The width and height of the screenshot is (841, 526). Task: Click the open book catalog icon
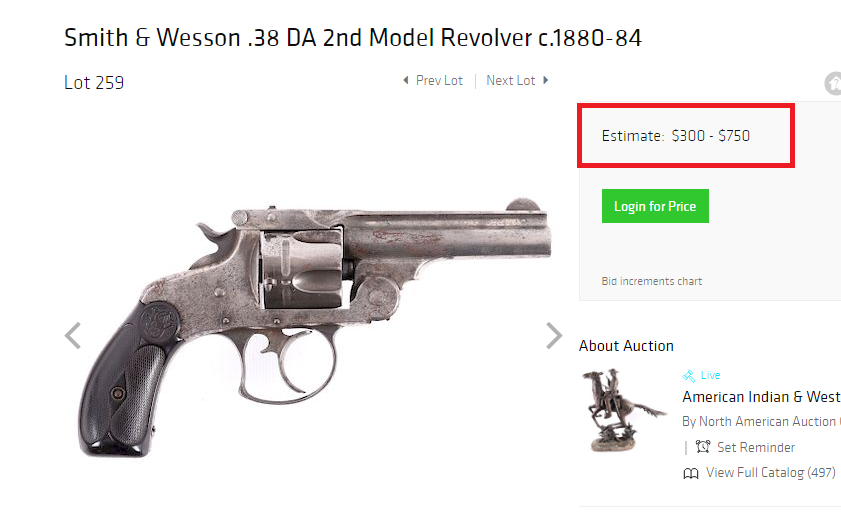[x=691, y=473]
